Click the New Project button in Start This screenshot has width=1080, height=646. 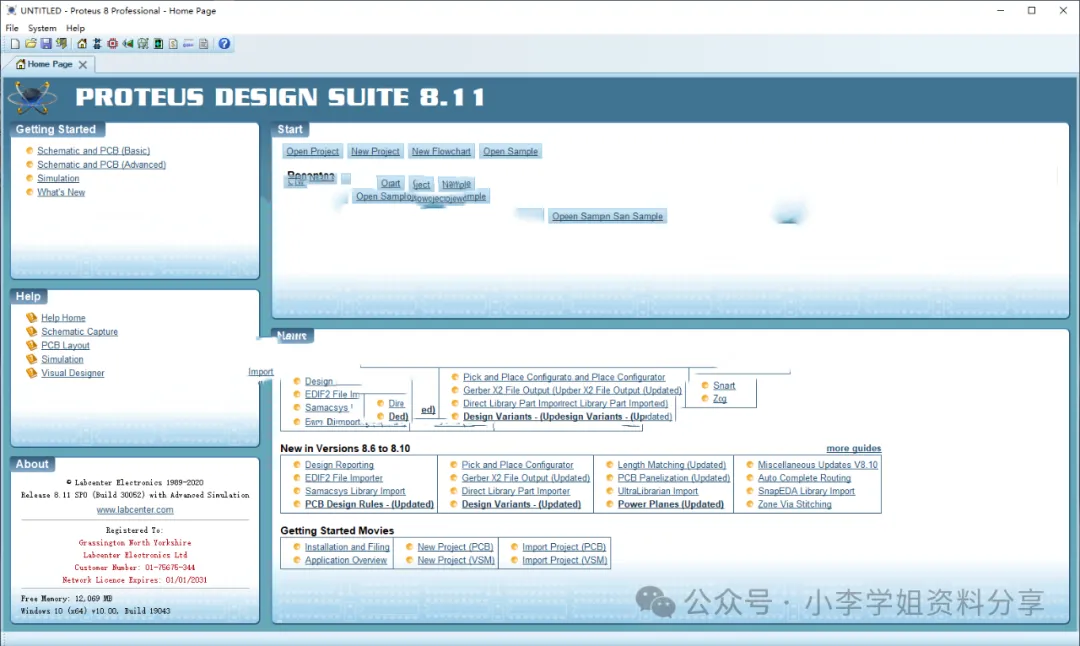pyautogui.click(x=375, y=152)
